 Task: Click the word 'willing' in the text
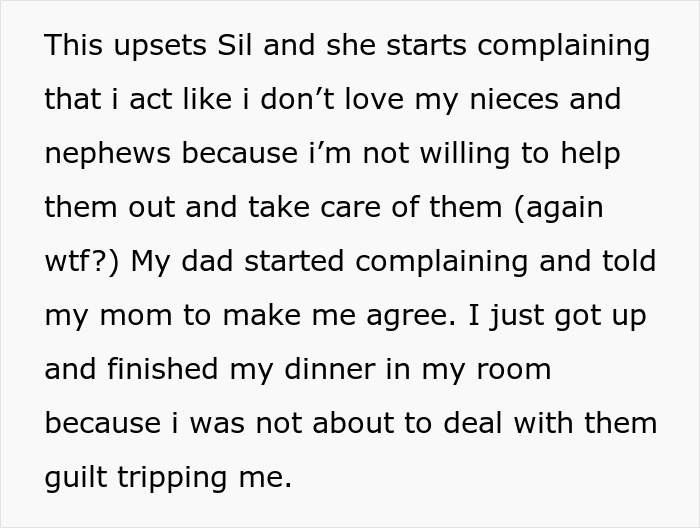(x=485, y=154)
